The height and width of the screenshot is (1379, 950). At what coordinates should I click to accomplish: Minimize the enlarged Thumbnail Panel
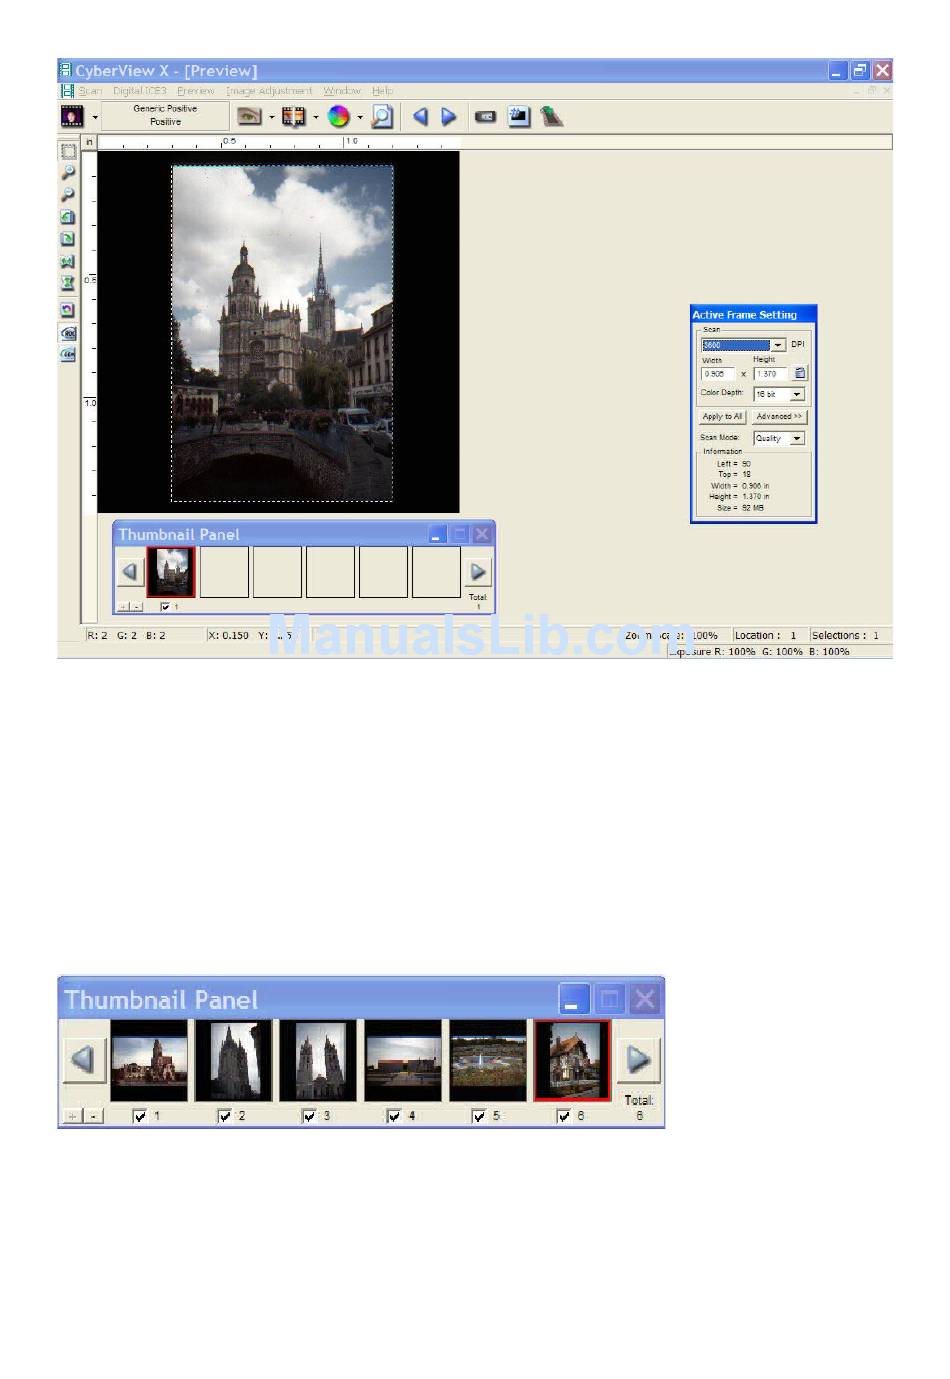pos(573,999)
